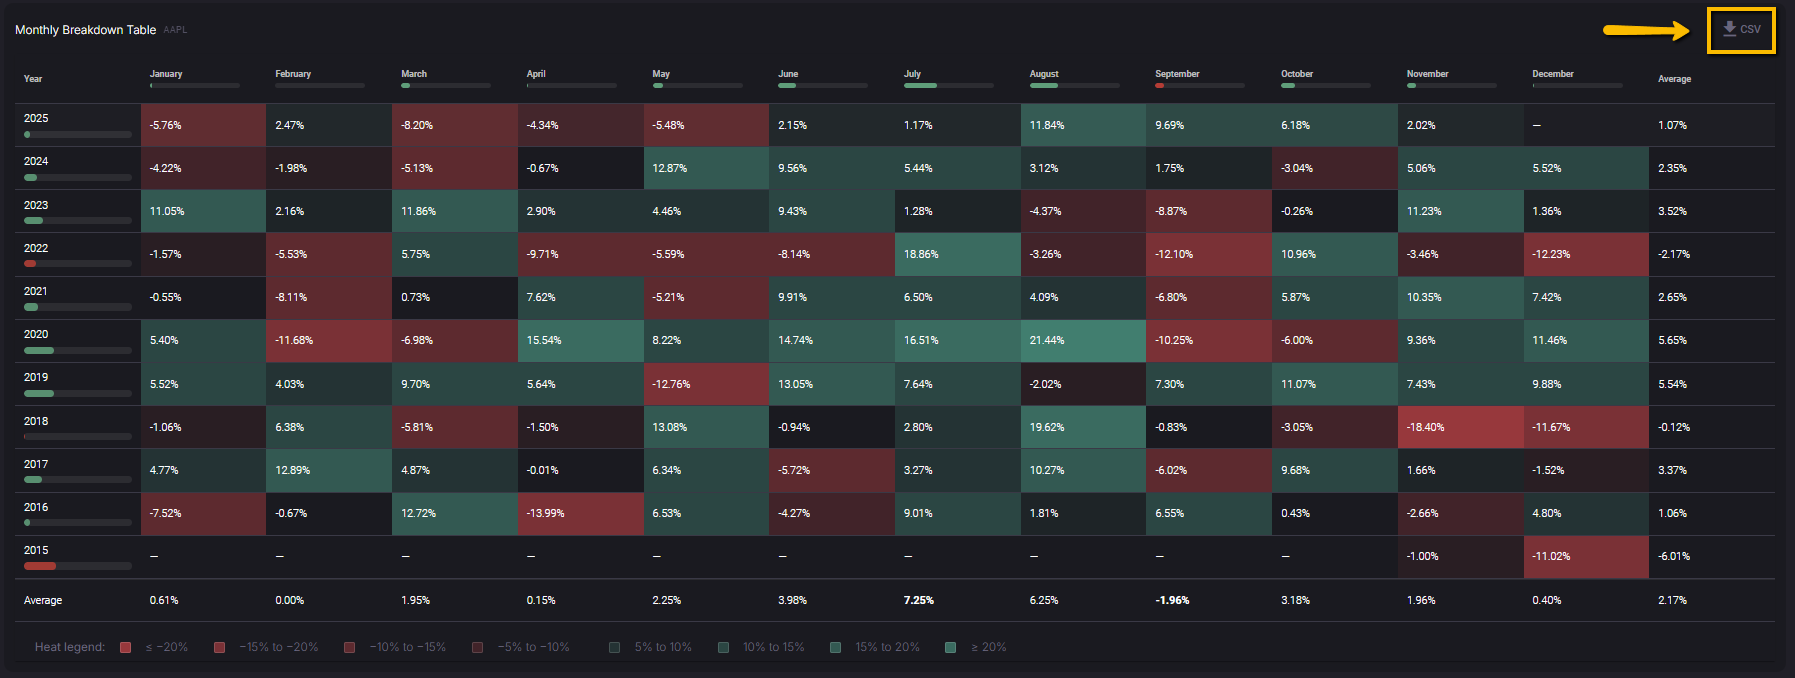Viewport: 1795px width, 678px height.
Task: Click the red bar under 2015
Action: (40, 566)
